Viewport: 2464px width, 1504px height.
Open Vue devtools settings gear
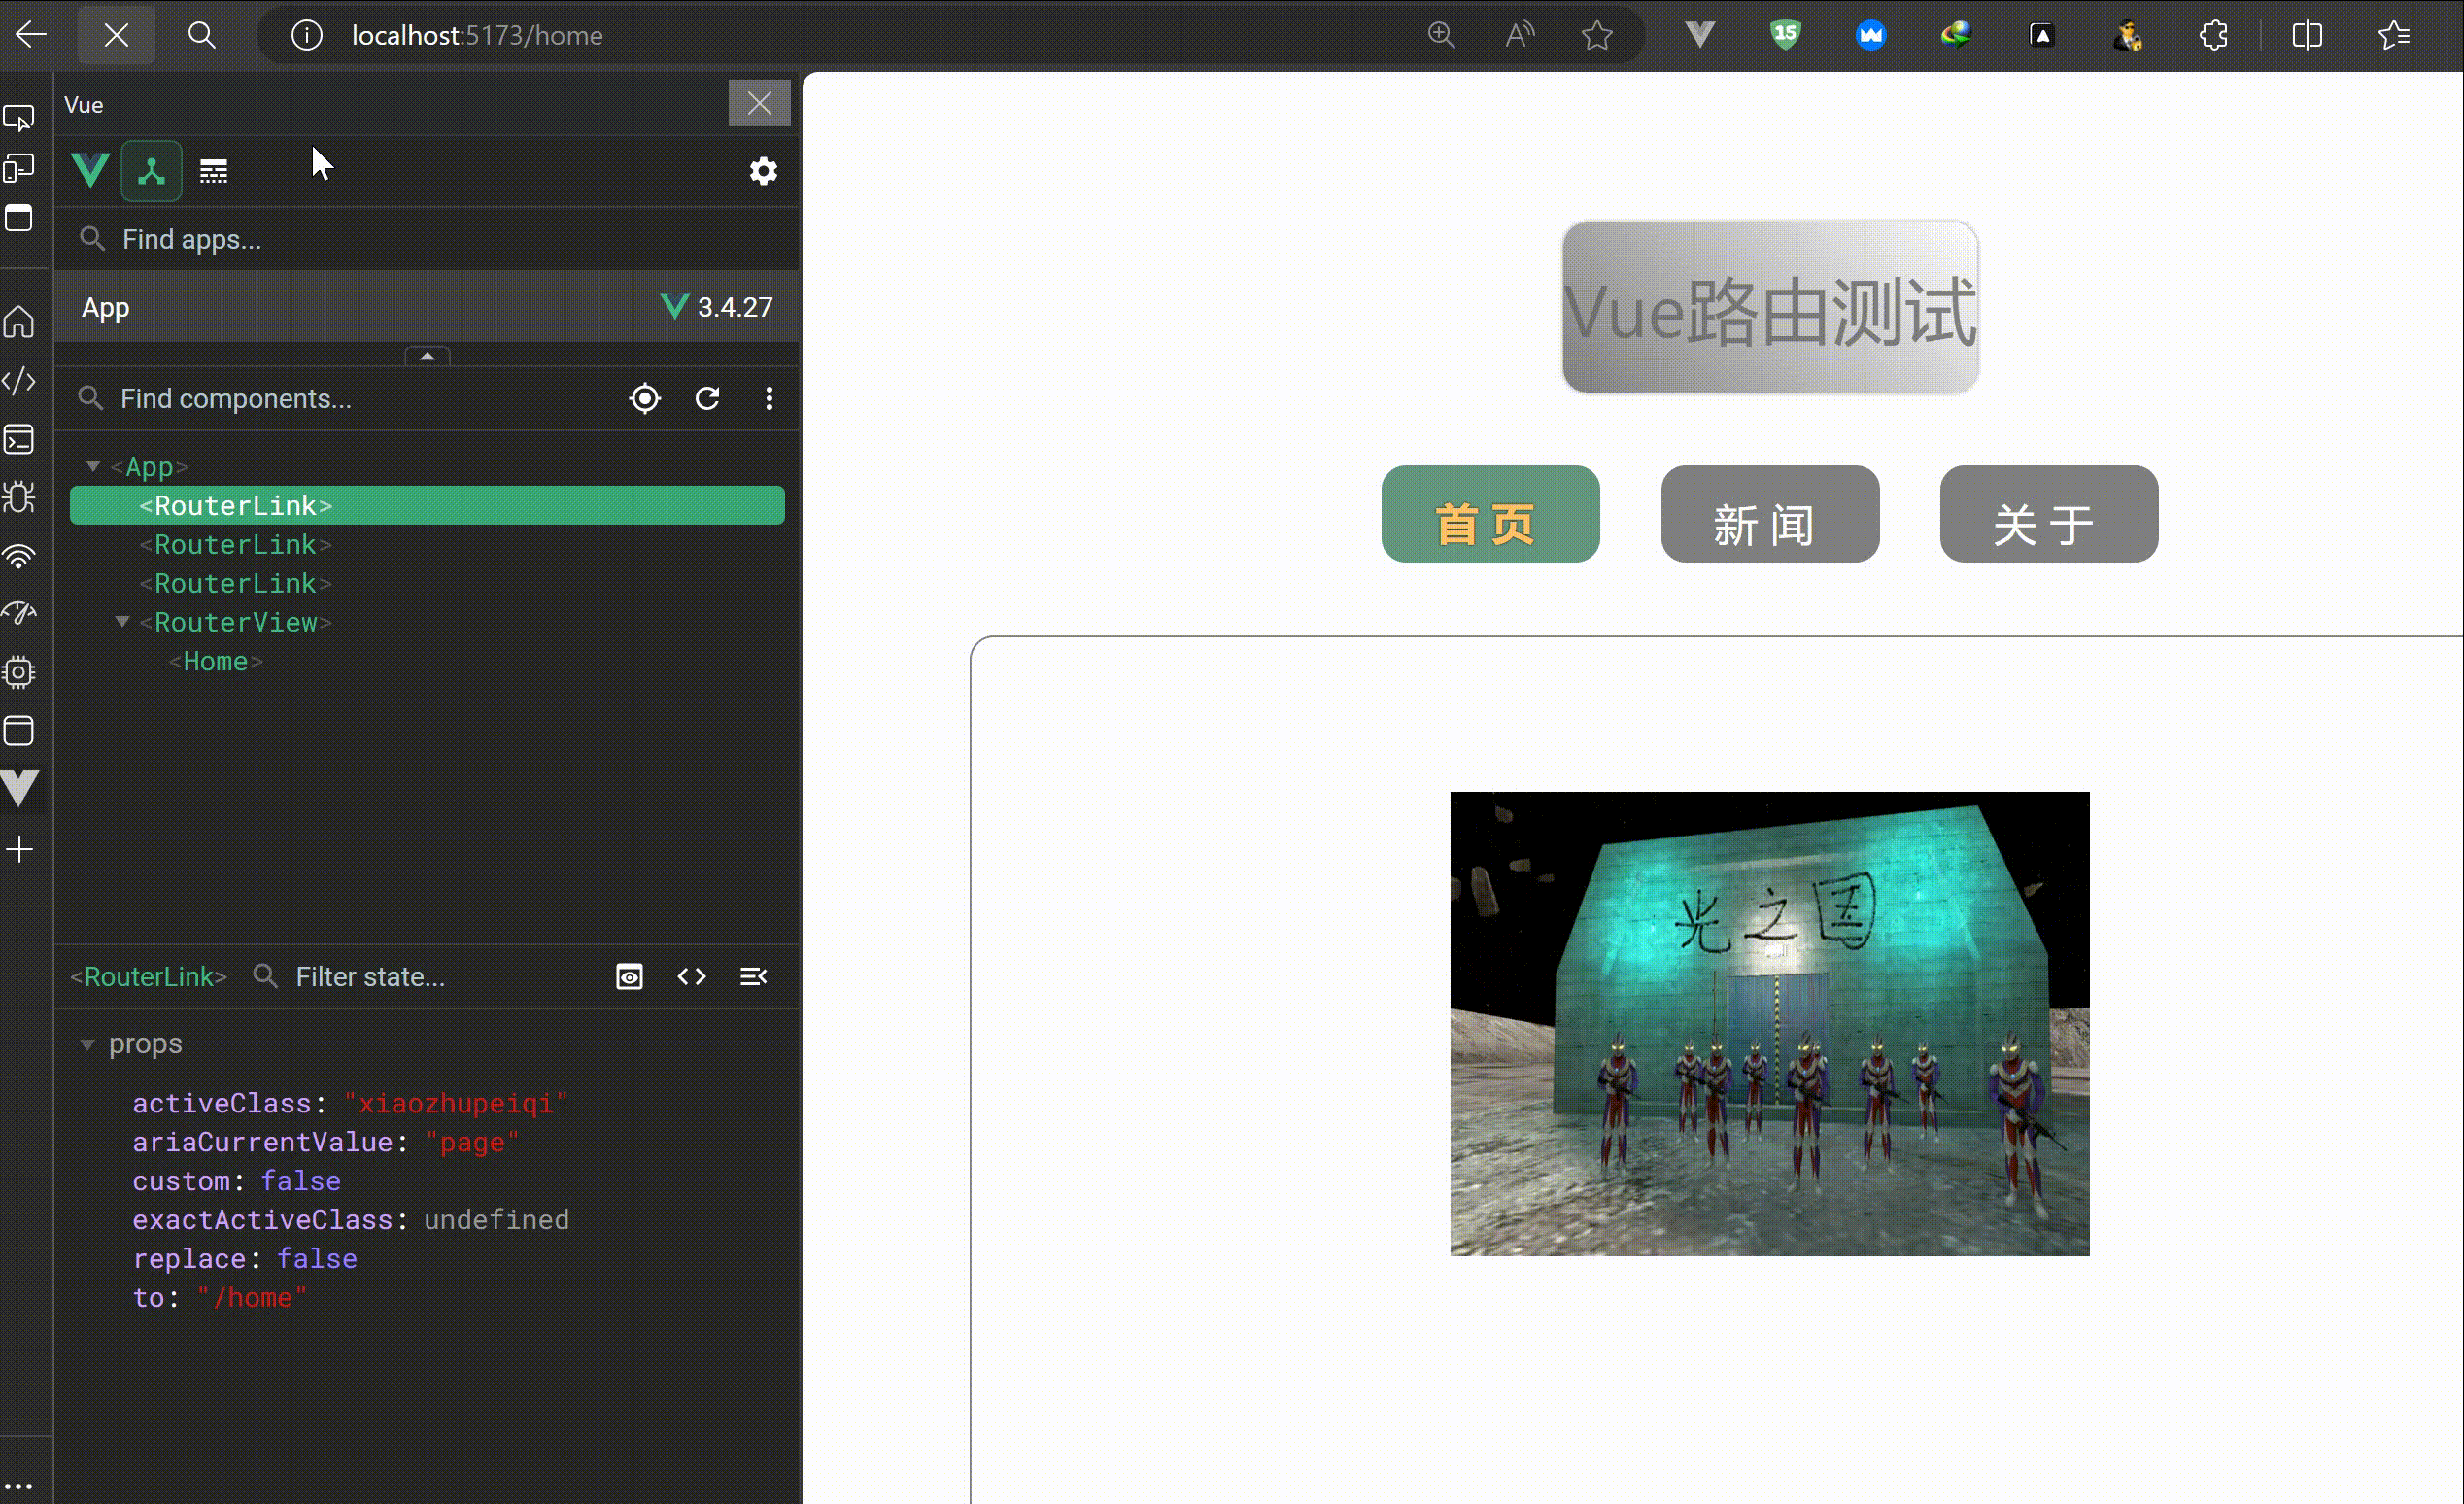point(763,171)
